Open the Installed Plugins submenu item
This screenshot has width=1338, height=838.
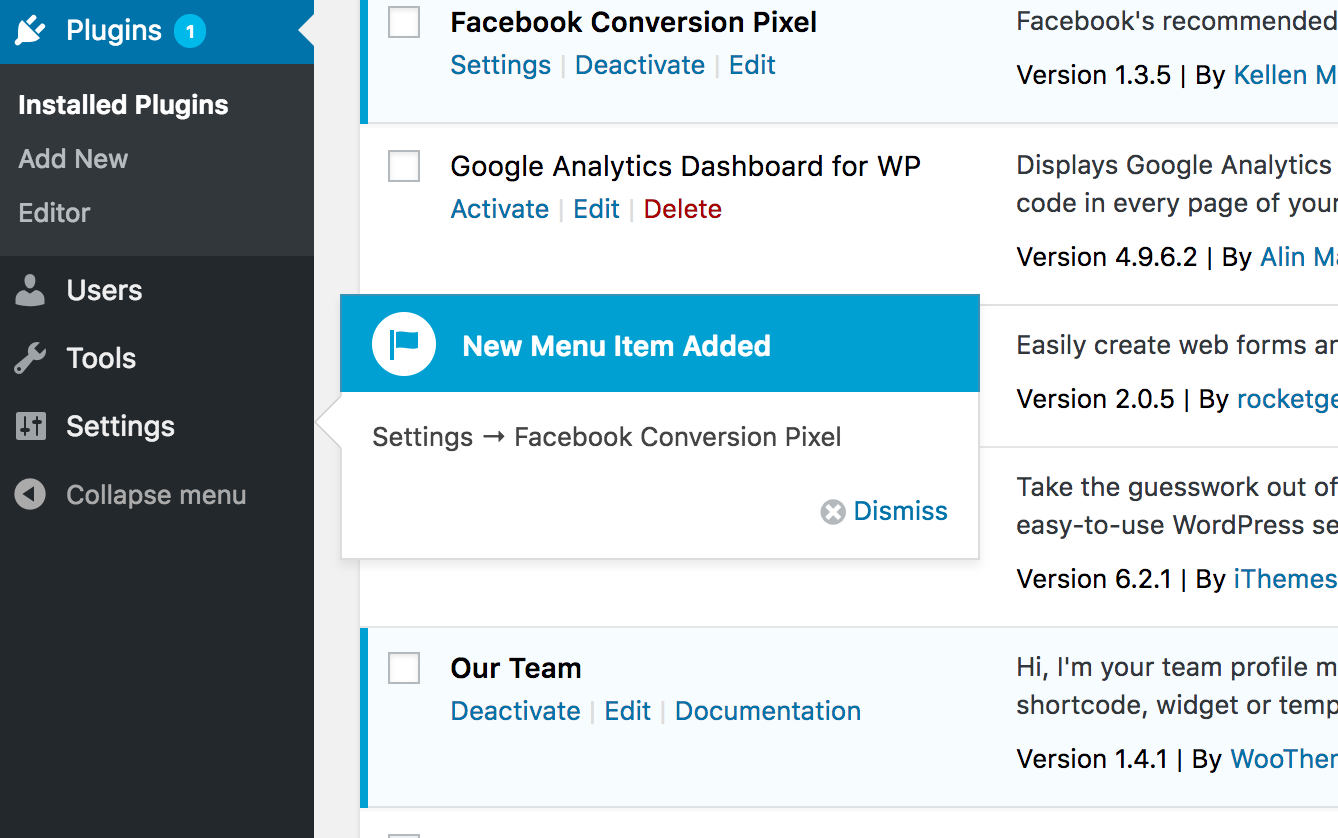123,105
